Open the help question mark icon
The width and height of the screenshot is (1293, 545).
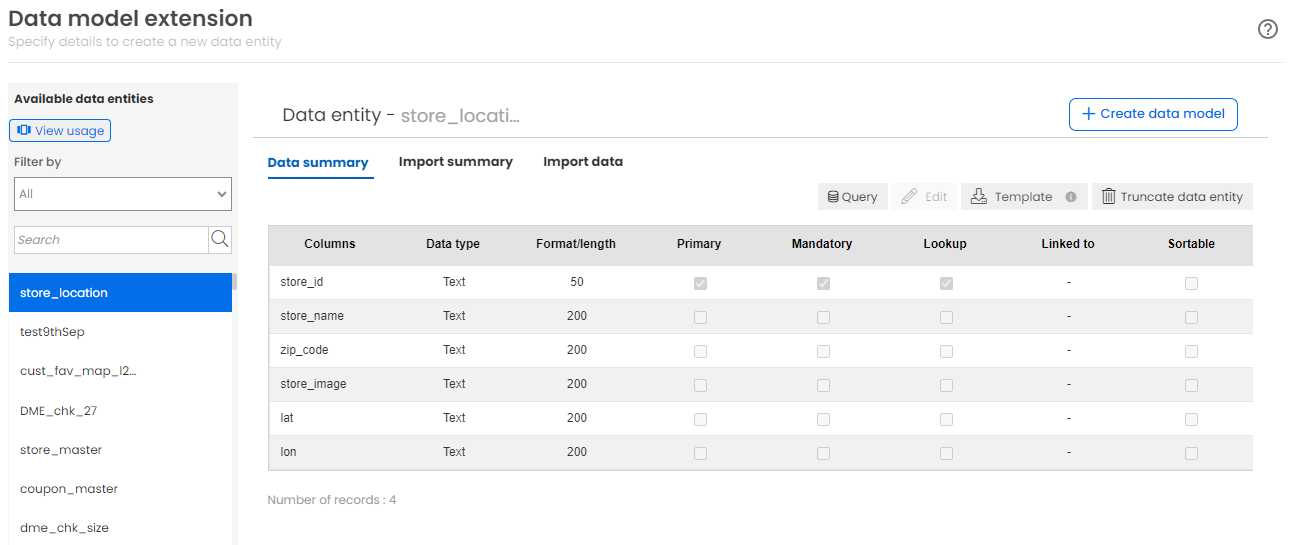coord(1268,29)
